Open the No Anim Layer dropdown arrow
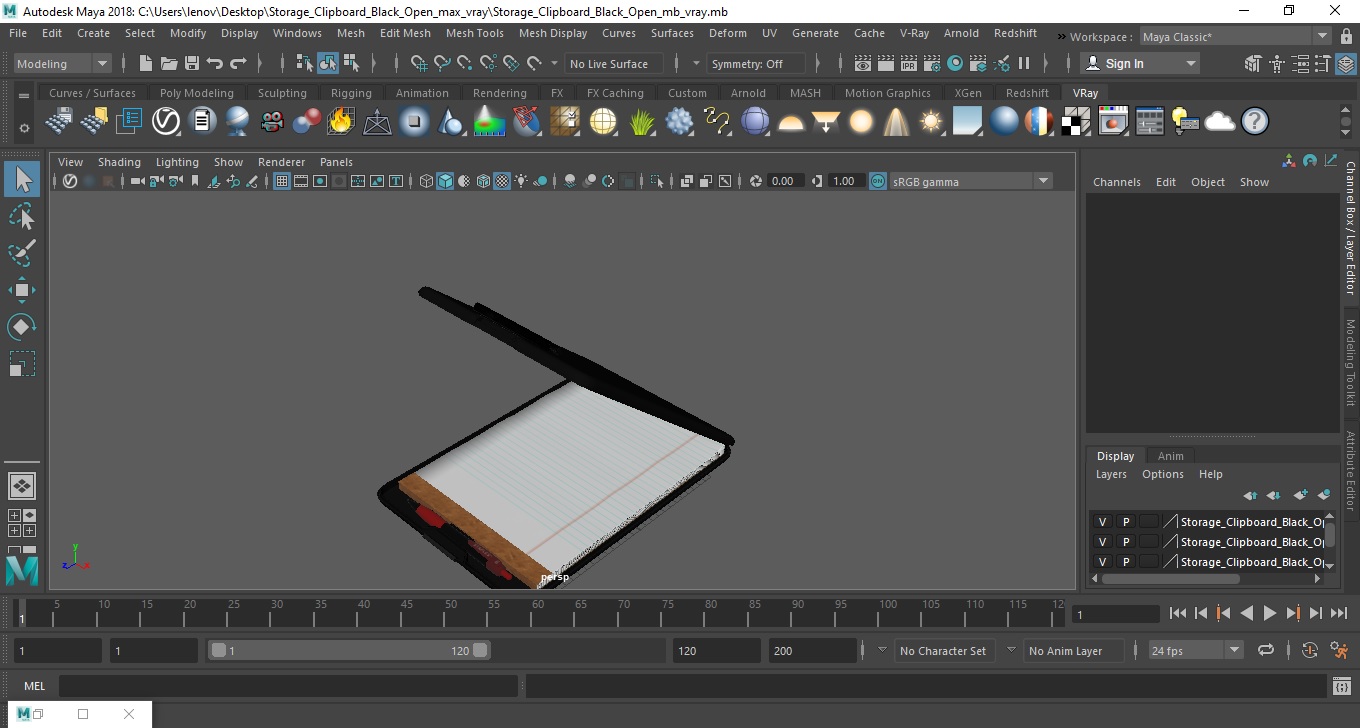 (x=1011, y=650)
